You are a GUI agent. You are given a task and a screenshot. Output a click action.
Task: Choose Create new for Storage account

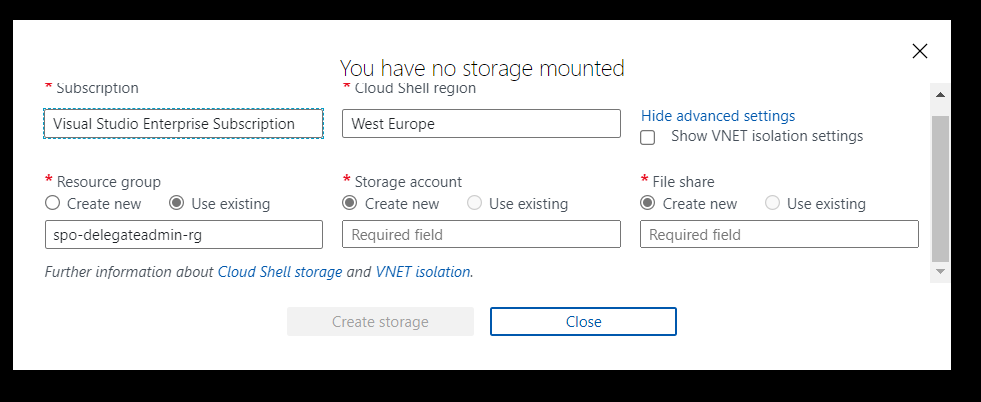(350, 204)
